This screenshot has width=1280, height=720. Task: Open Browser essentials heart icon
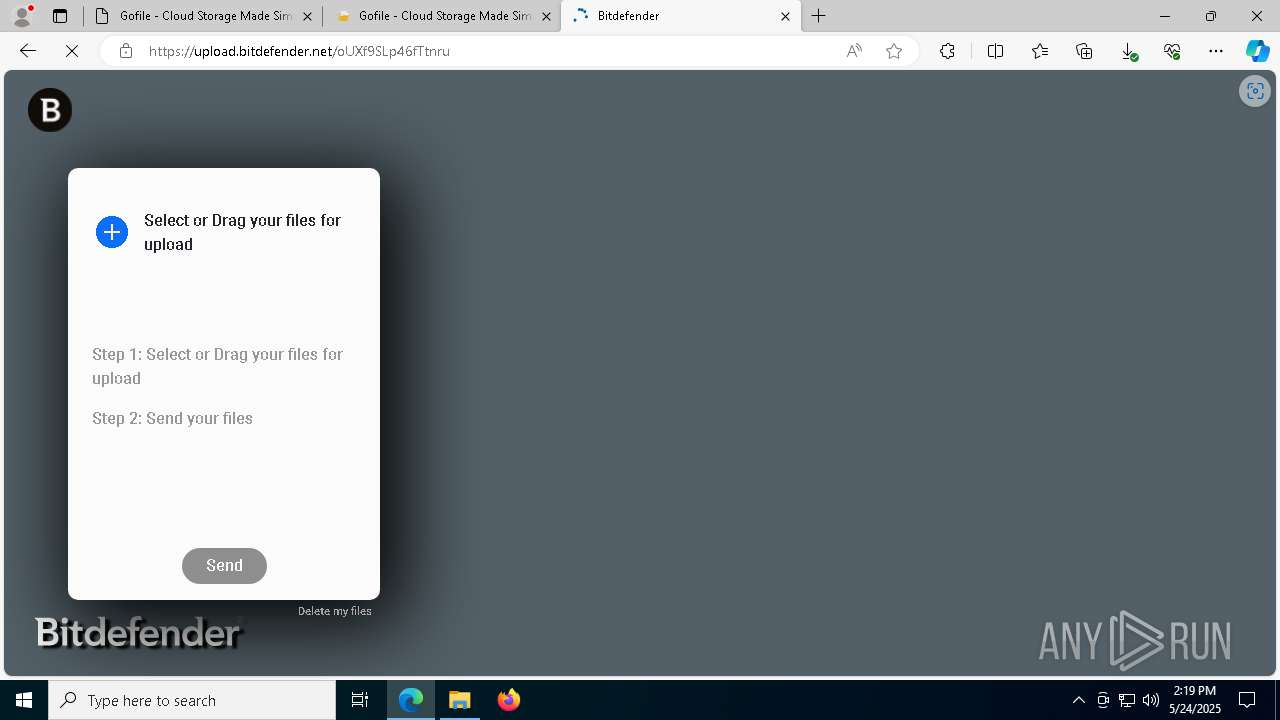coord(1172,51)
